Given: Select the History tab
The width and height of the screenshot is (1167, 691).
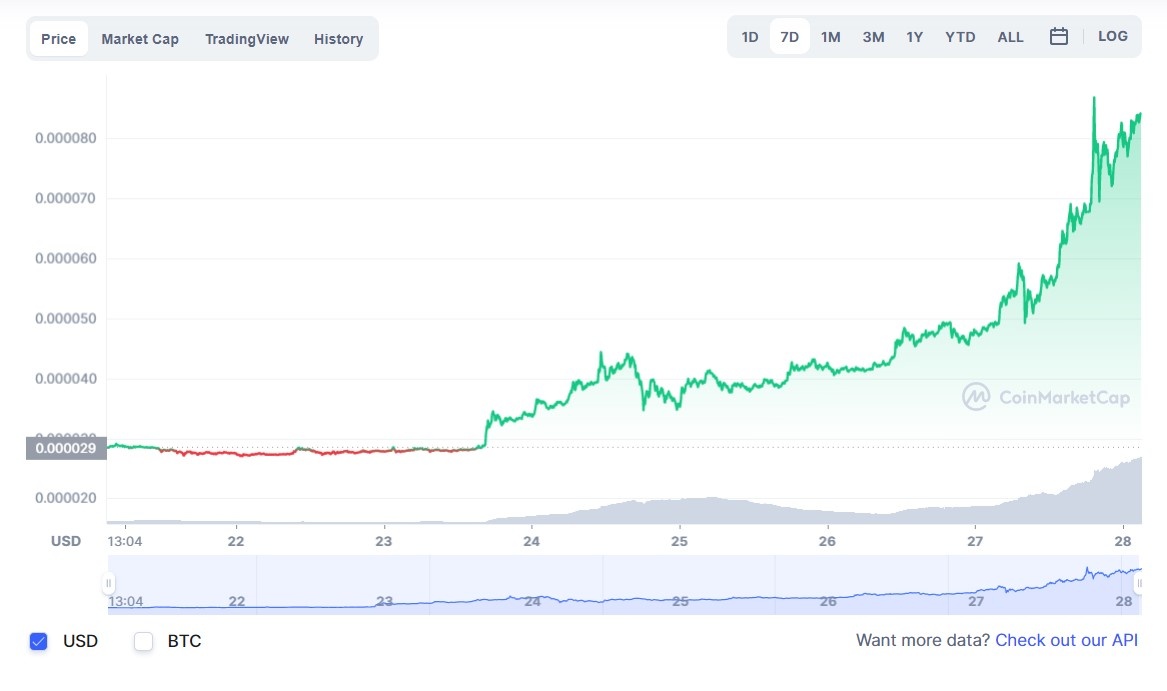Looking at the screenshot, I should click(x=338, y=39).
